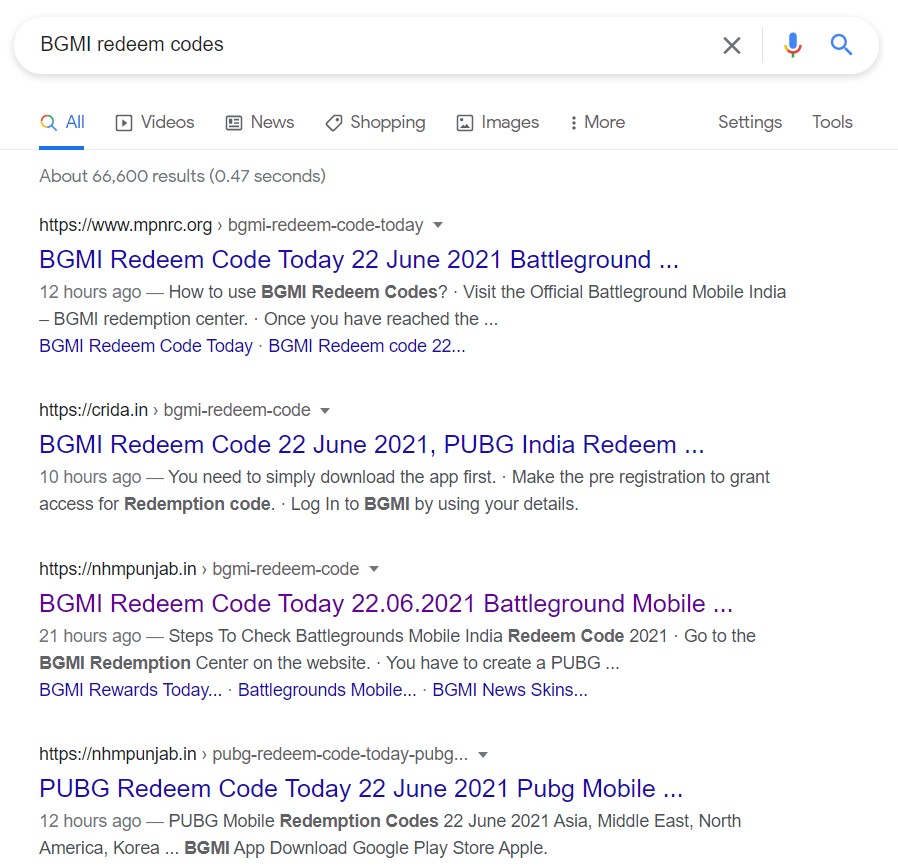898x866 pixels.
Task: Open BGMI Redeem Code 22 June 2021, PUBG India result
Action: tap(371, 444)
